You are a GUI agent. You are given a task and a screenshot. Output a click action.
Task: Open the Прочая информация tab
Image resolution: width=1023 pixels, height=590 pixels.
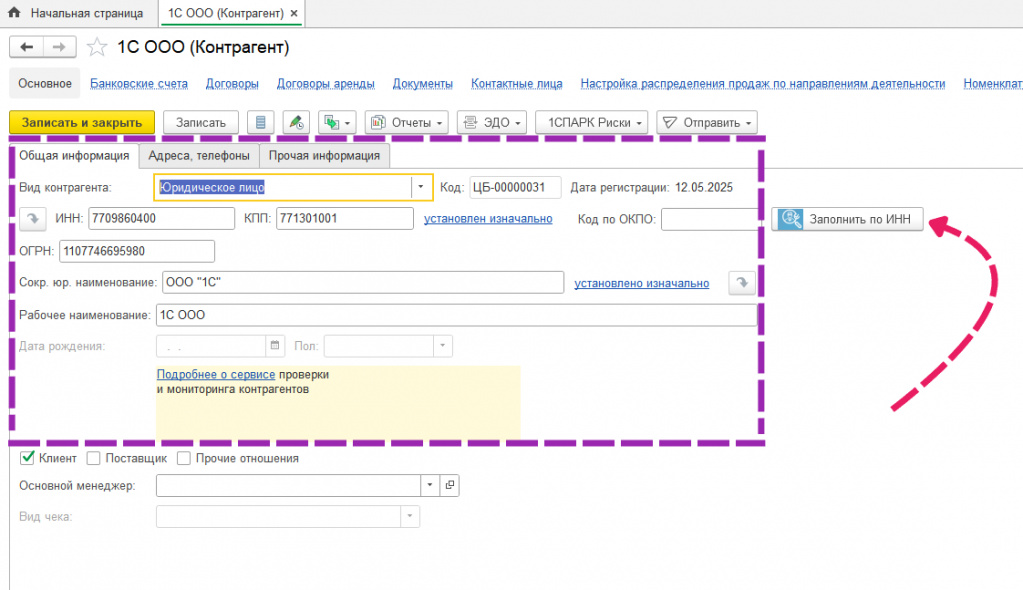(x=324, y=155)
